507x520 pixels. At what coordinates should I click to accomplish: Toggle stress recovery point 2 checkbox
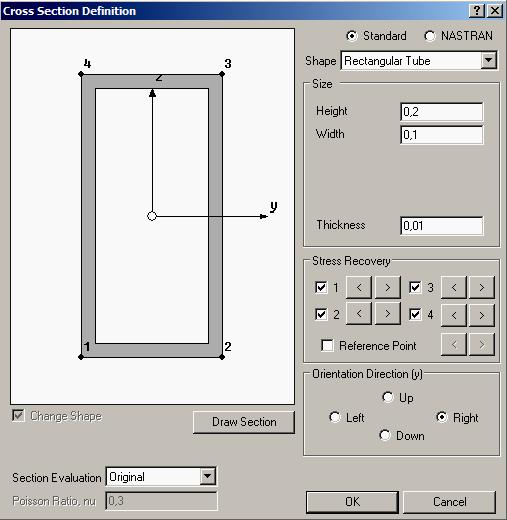point(321,314)
